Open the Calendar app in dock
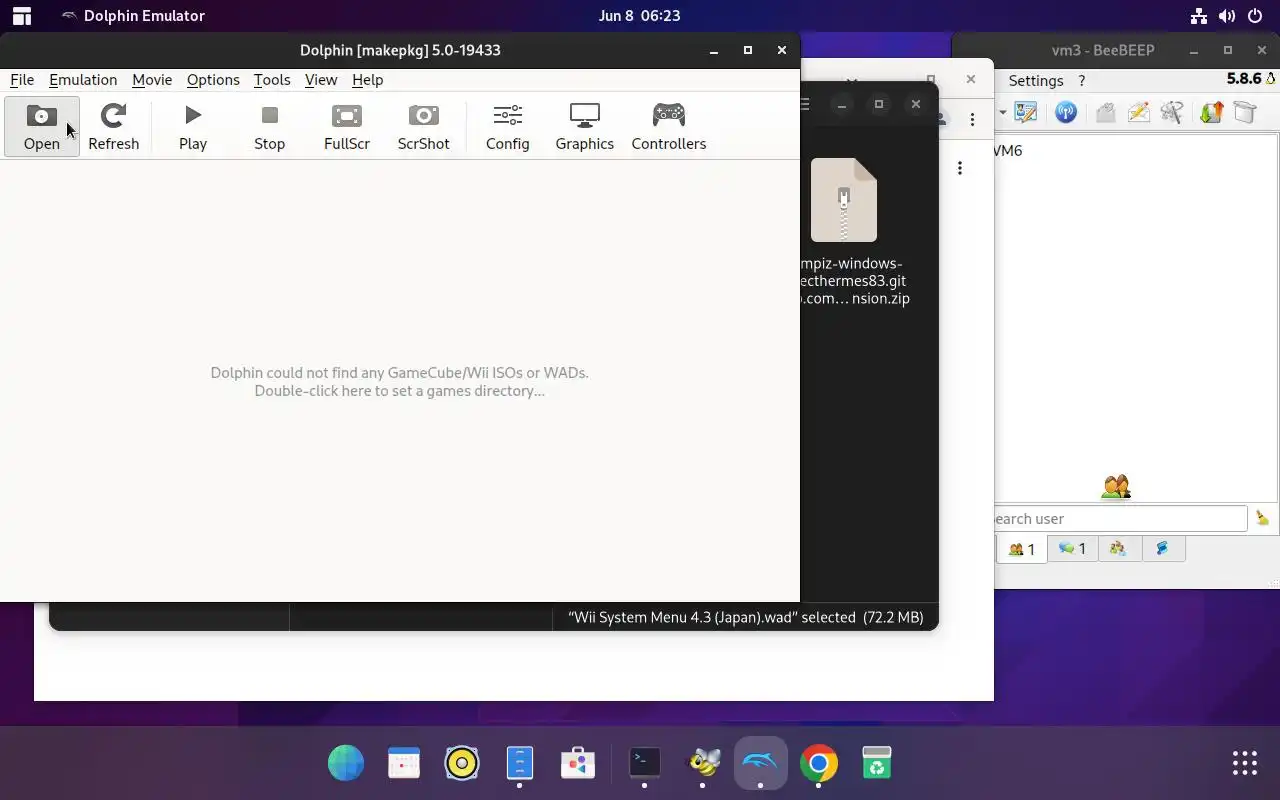This screenshot has width=1280, height=800. click(404, 763)
